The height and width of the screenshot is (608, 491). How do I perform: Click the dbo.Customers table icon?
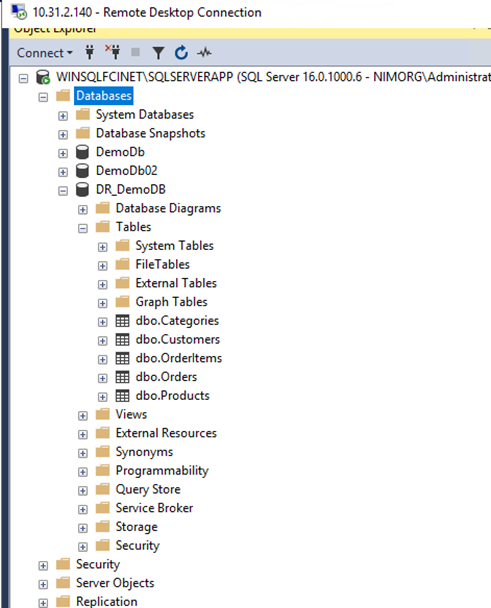pyautogui.click(x=123, y=340)
